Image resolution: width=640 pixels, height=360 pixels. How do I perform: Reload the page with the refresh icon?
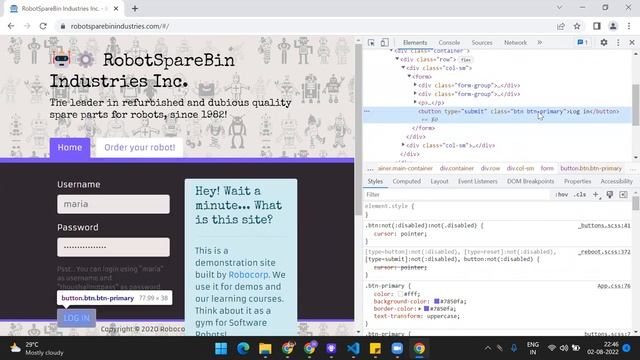click(43, 26)
